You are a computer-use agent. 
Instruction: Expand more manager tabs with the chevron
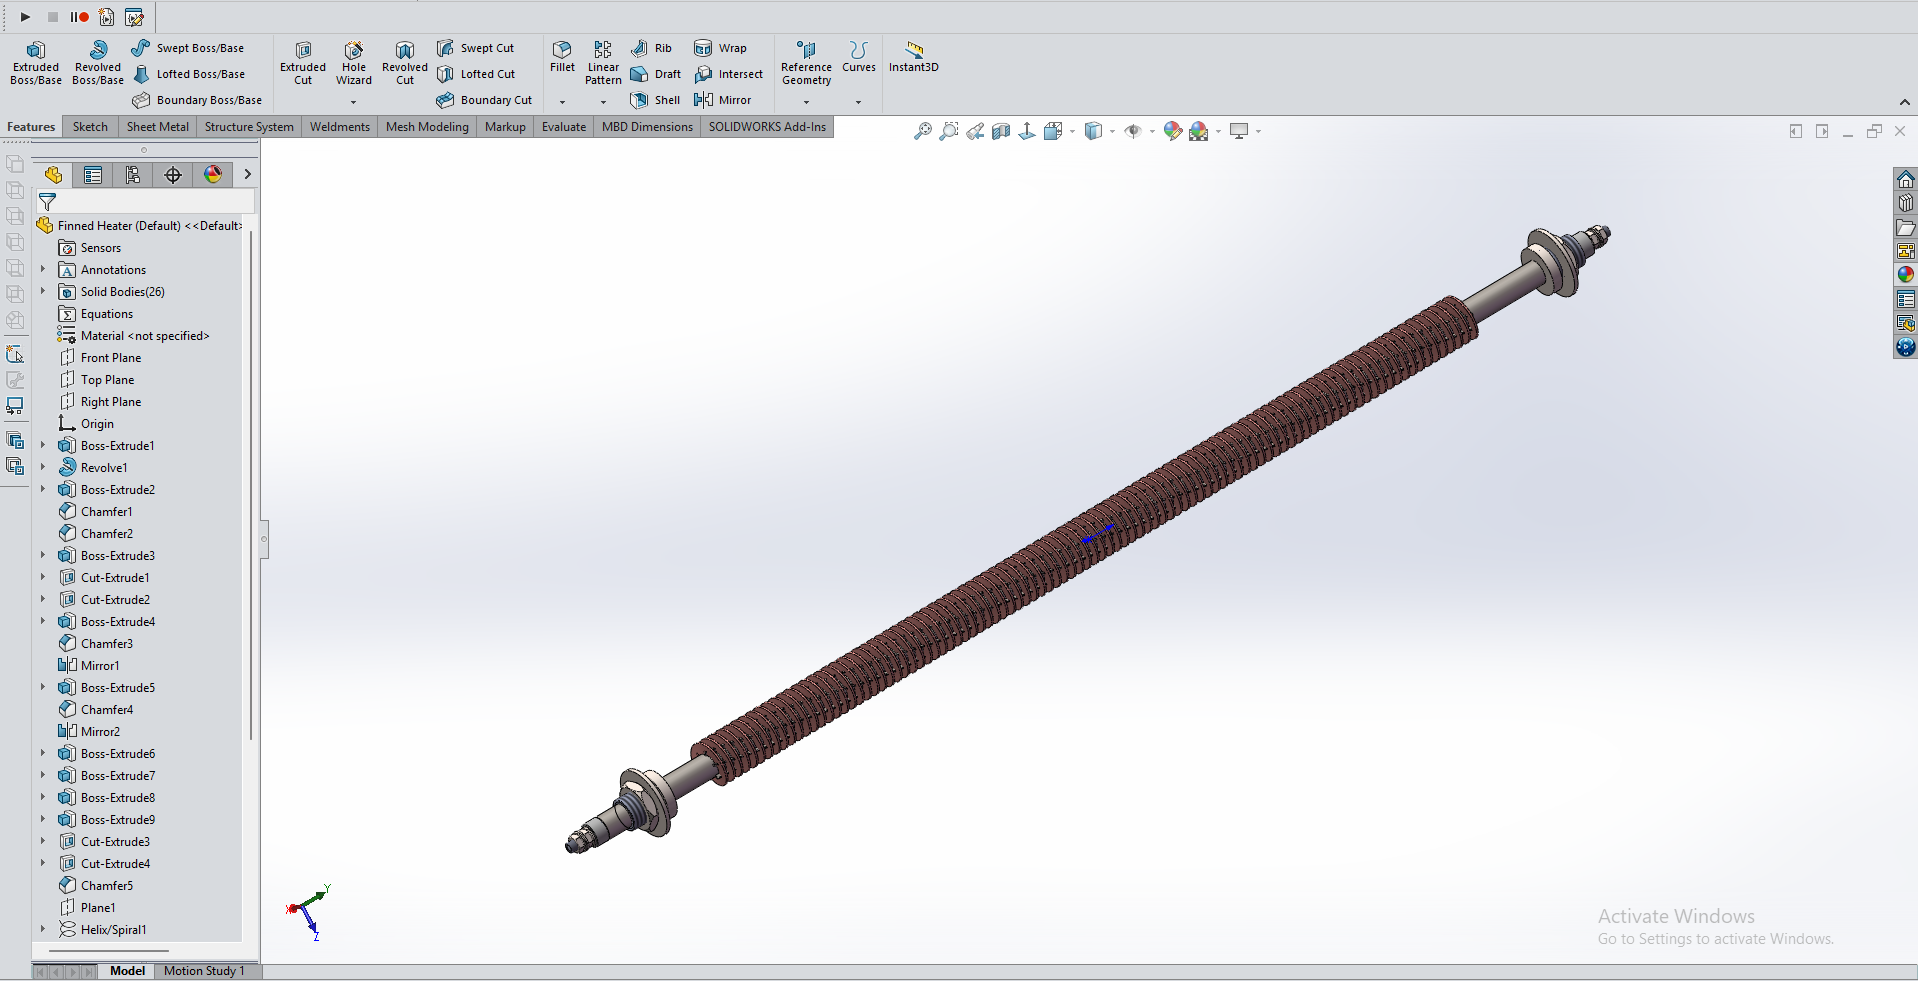247,175
